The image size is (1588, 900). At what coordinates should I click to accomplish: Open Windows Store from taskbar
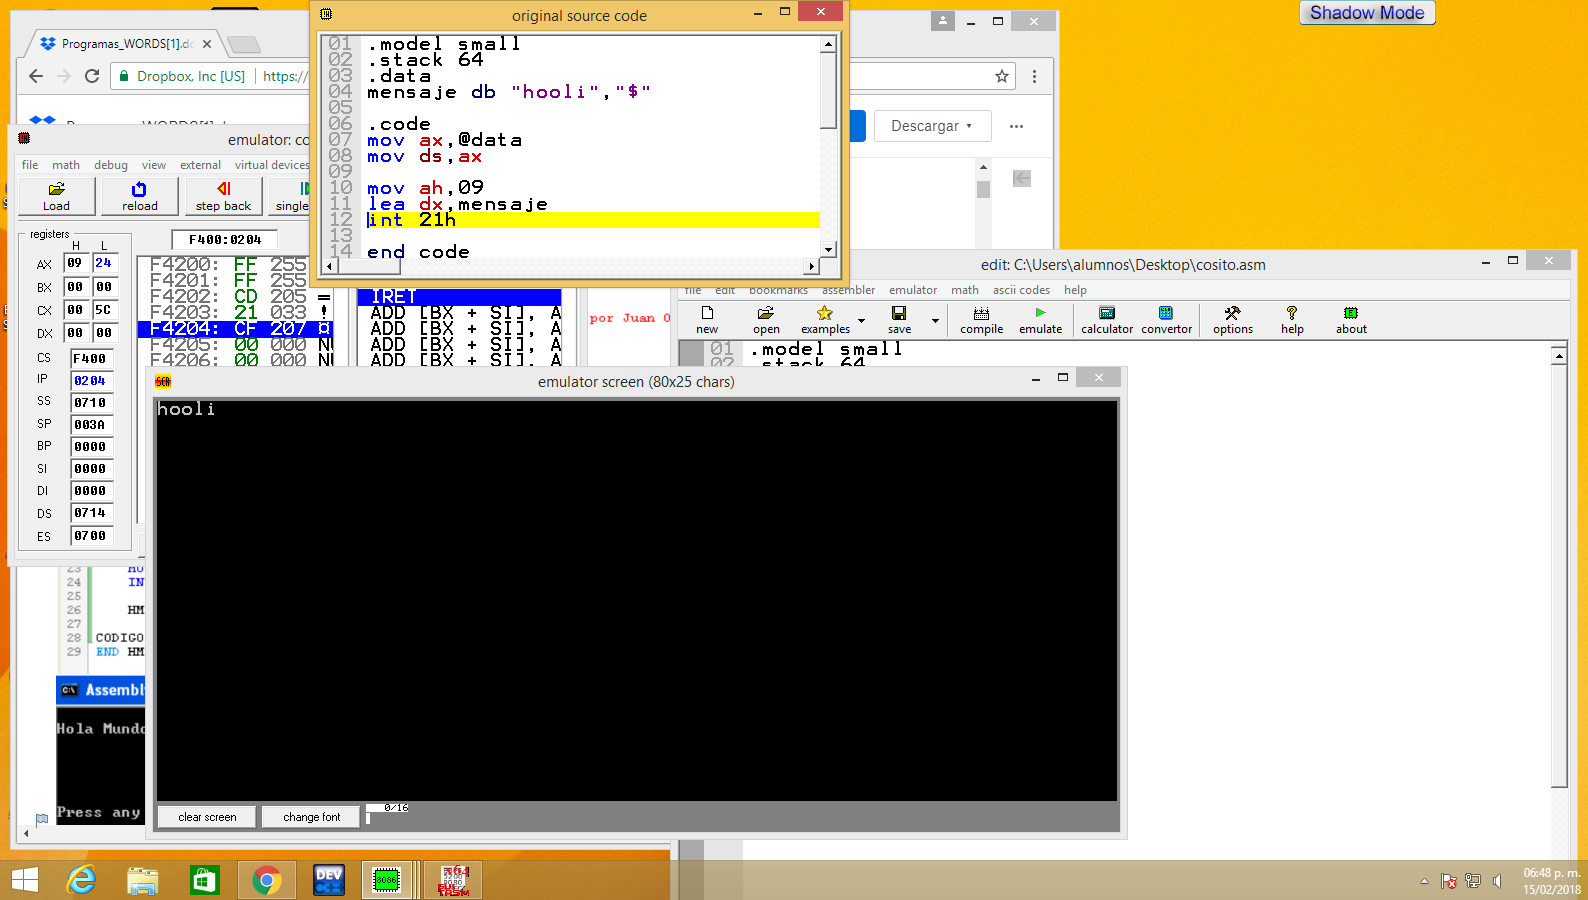point(204,880)
